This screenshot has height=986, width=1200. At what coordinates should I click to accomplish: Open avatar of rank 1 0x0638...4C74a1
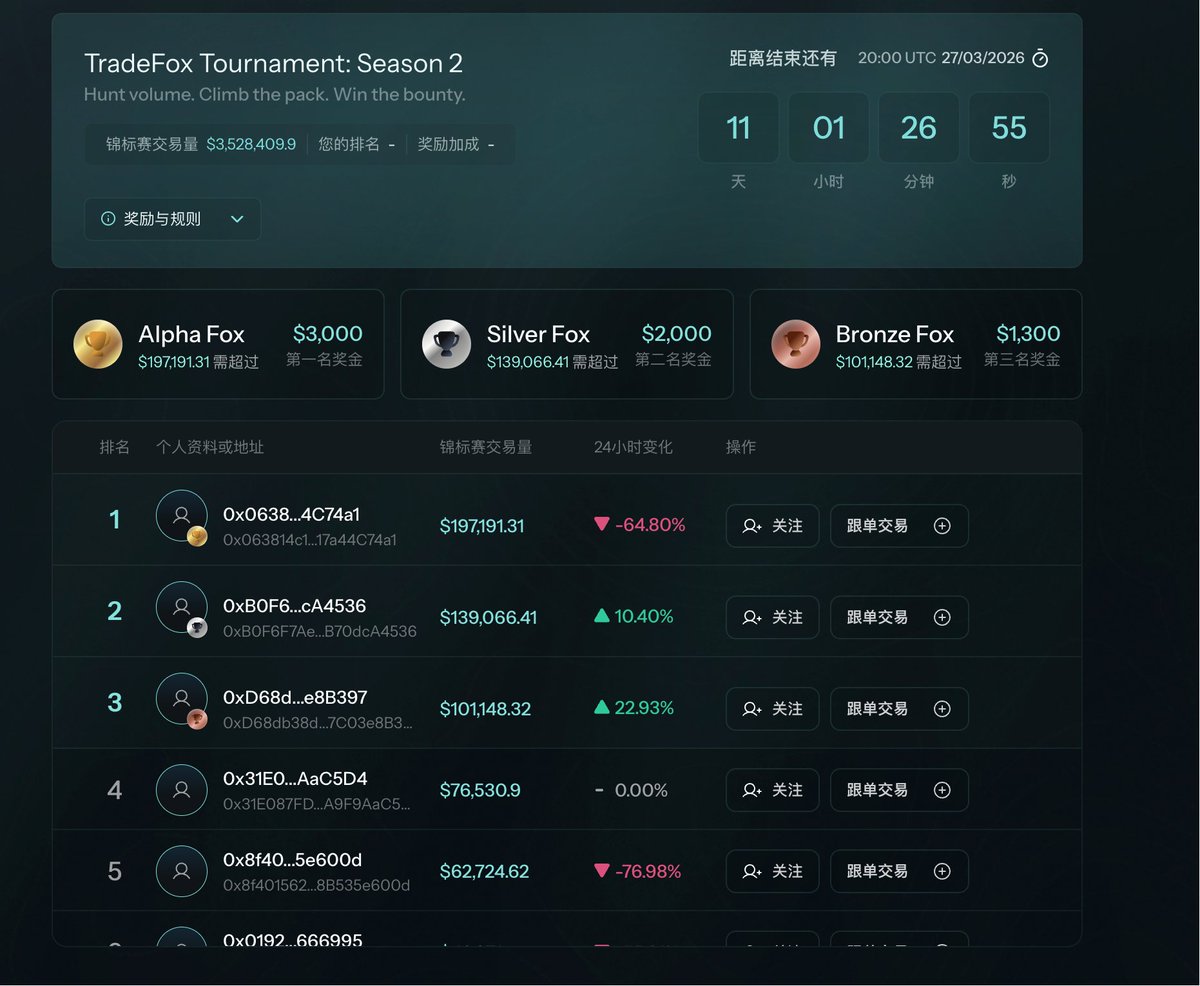tap(182, 516)
